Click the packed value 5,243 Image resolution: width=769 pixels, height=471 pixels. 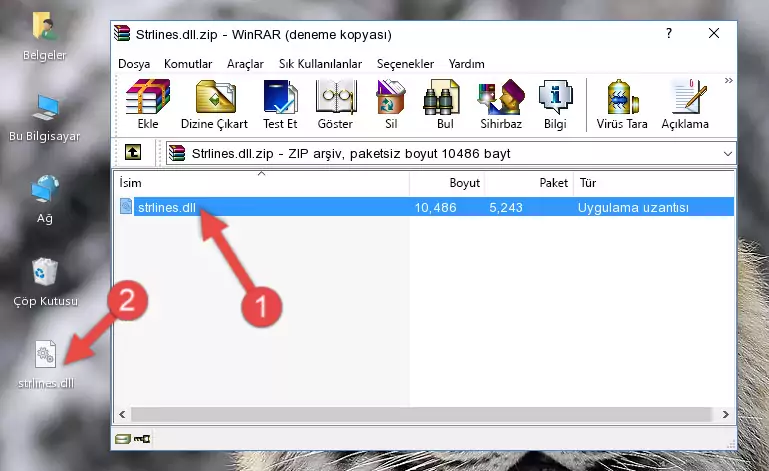click(x=506, y=208)
